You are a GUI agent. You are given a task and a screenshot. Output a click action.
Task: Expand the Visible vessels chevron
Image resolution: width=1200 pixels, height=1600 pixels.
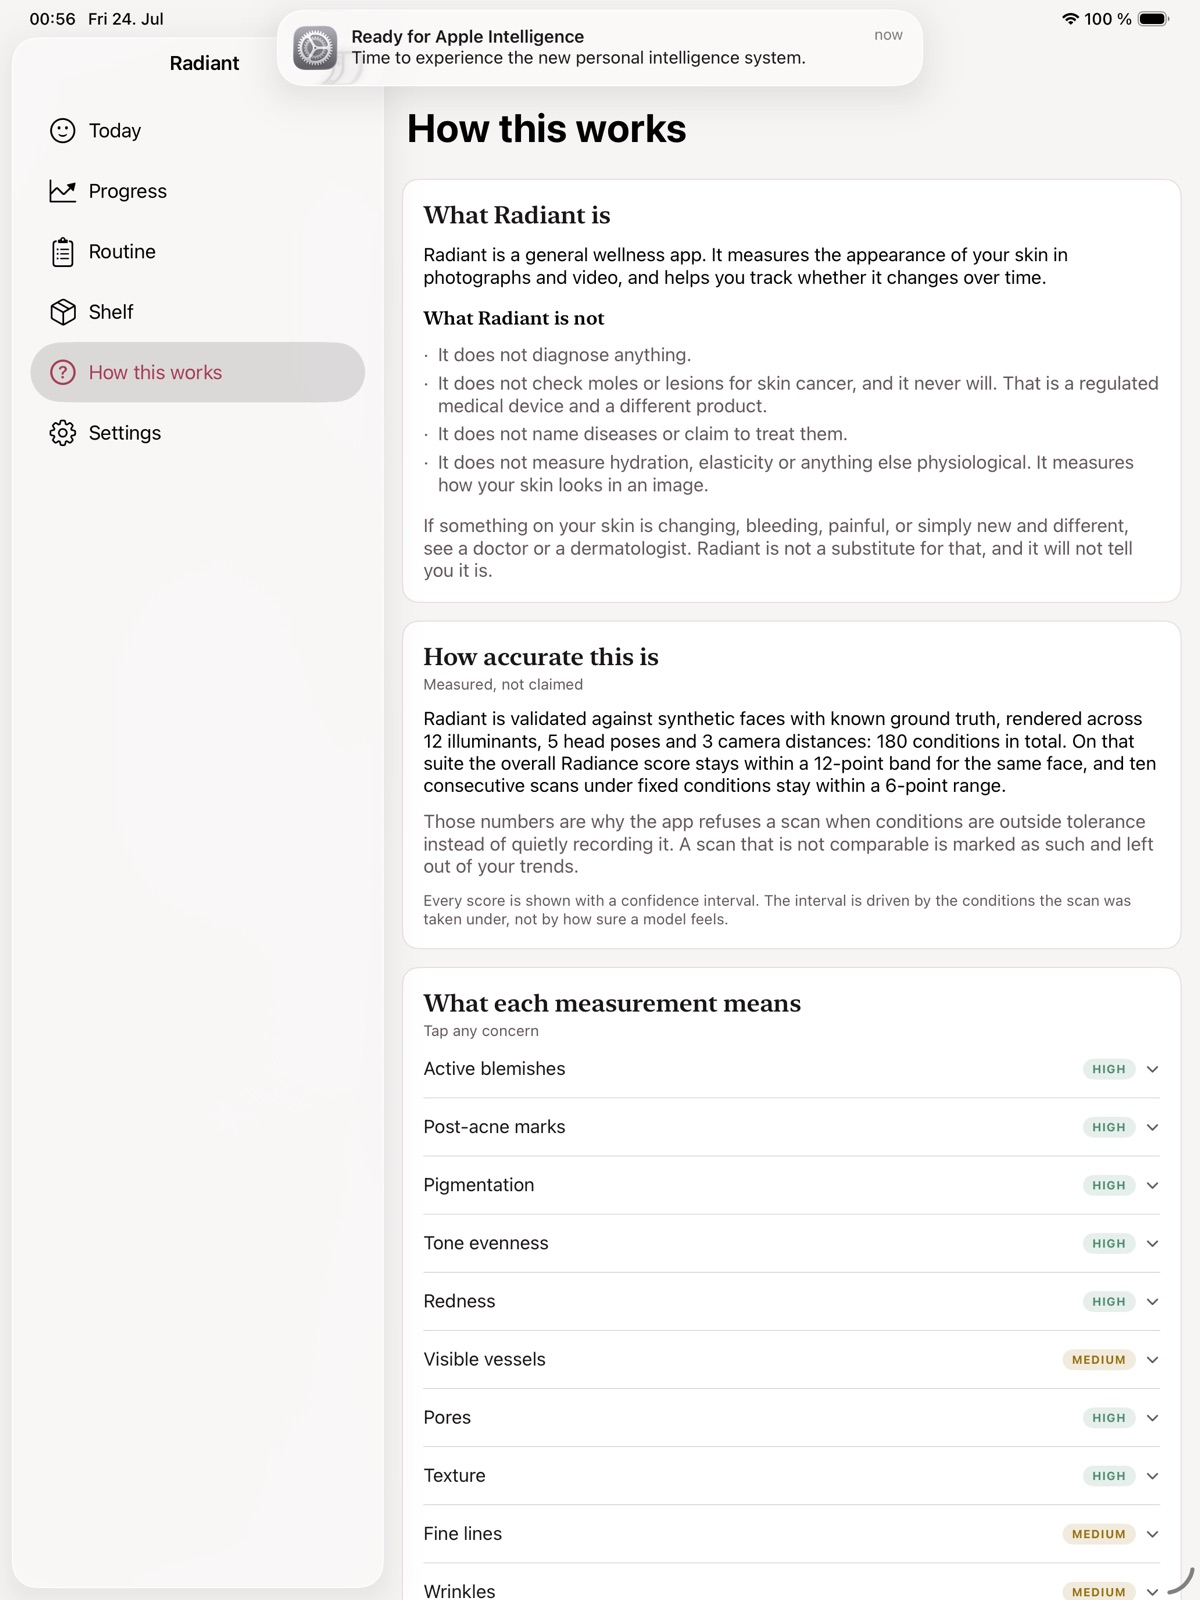[1153, 1359]
